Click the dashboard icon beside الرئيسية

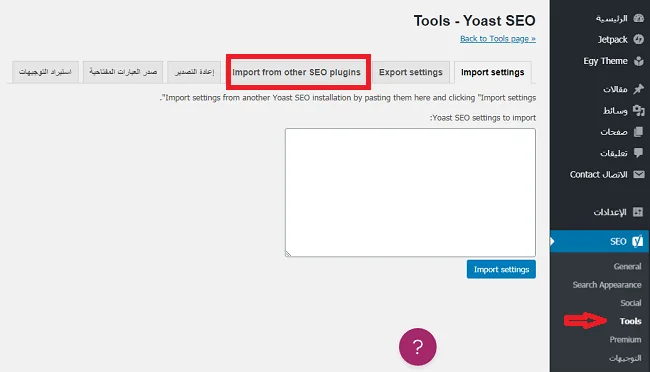point(638,18)
